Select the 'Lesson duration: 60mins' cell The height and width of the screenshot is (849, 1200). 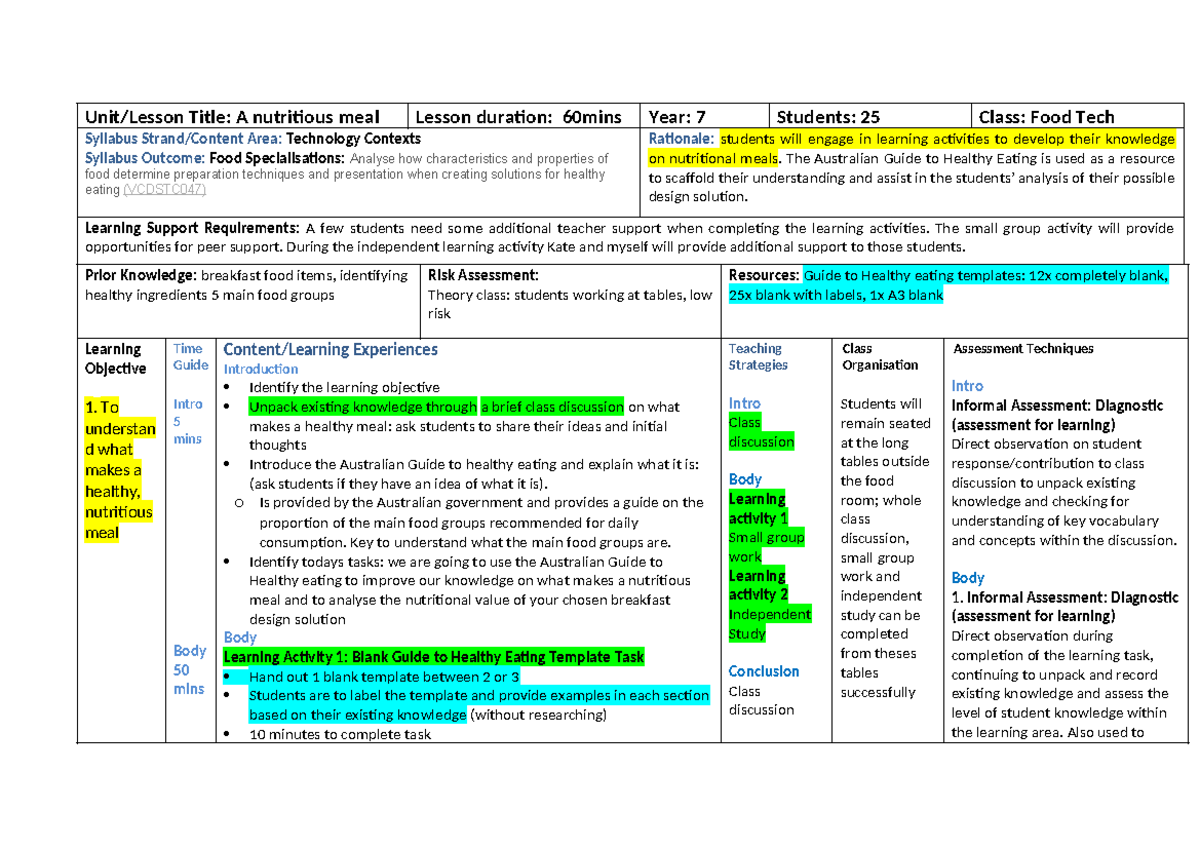click(524, 117)
